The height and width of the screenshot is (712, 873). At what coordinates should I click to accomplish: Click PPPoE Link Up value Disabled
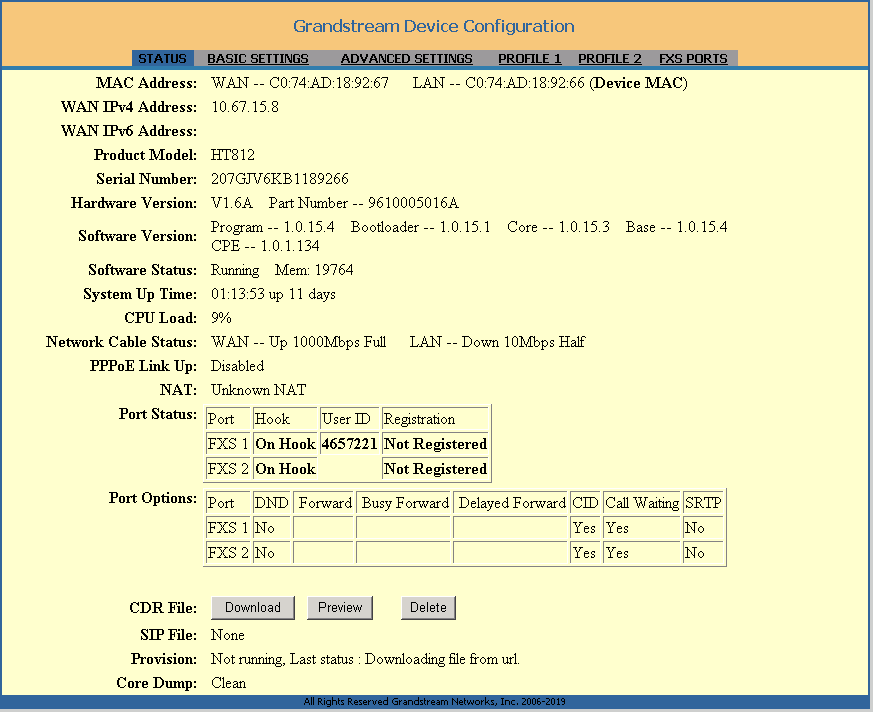tap(237, 366)
